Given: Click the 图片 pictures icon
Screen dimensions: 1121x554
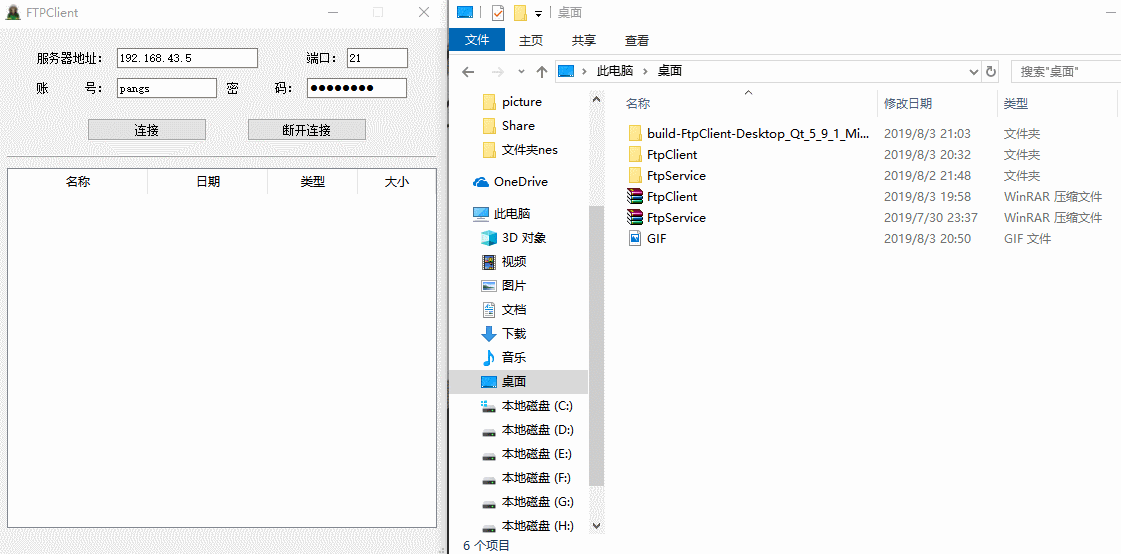Looking at the screenshot, I should pyautogui.click(x=489, y=286).
